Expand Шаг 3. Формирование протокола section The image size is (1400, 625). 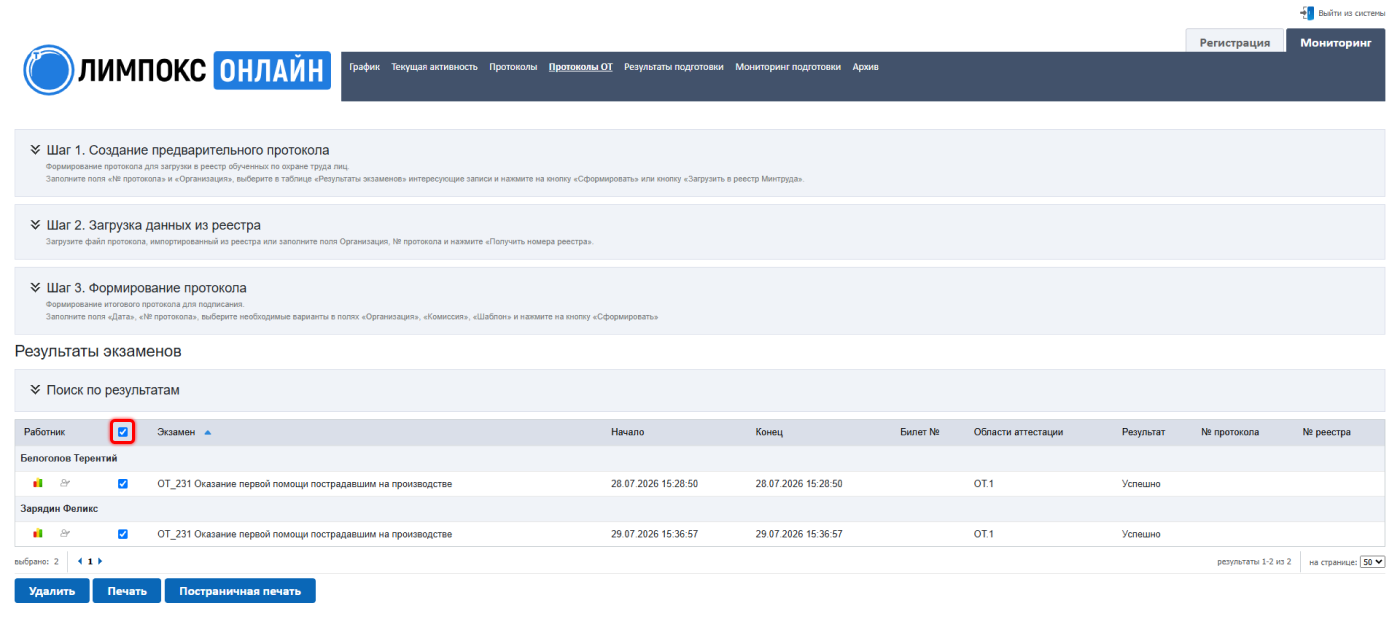138,288
